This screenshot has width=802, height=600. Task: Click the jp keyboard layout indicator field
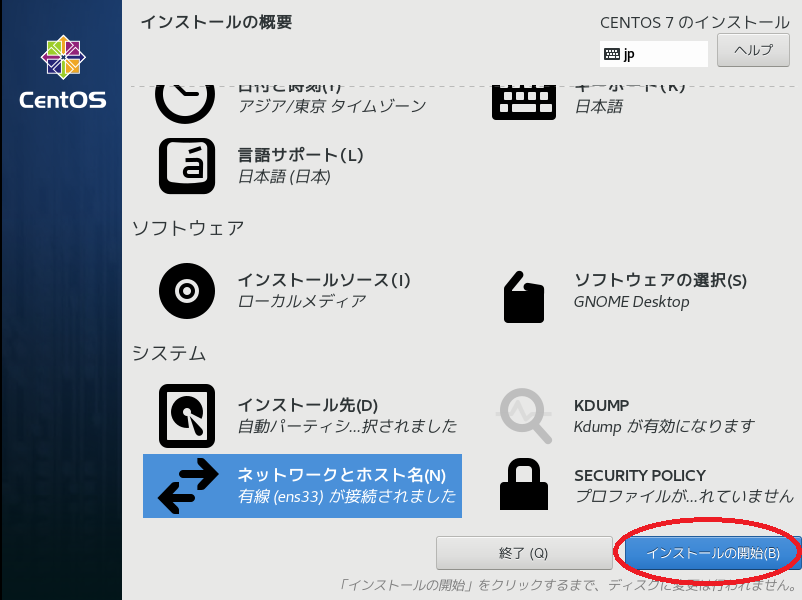click(x=654, y=54)
